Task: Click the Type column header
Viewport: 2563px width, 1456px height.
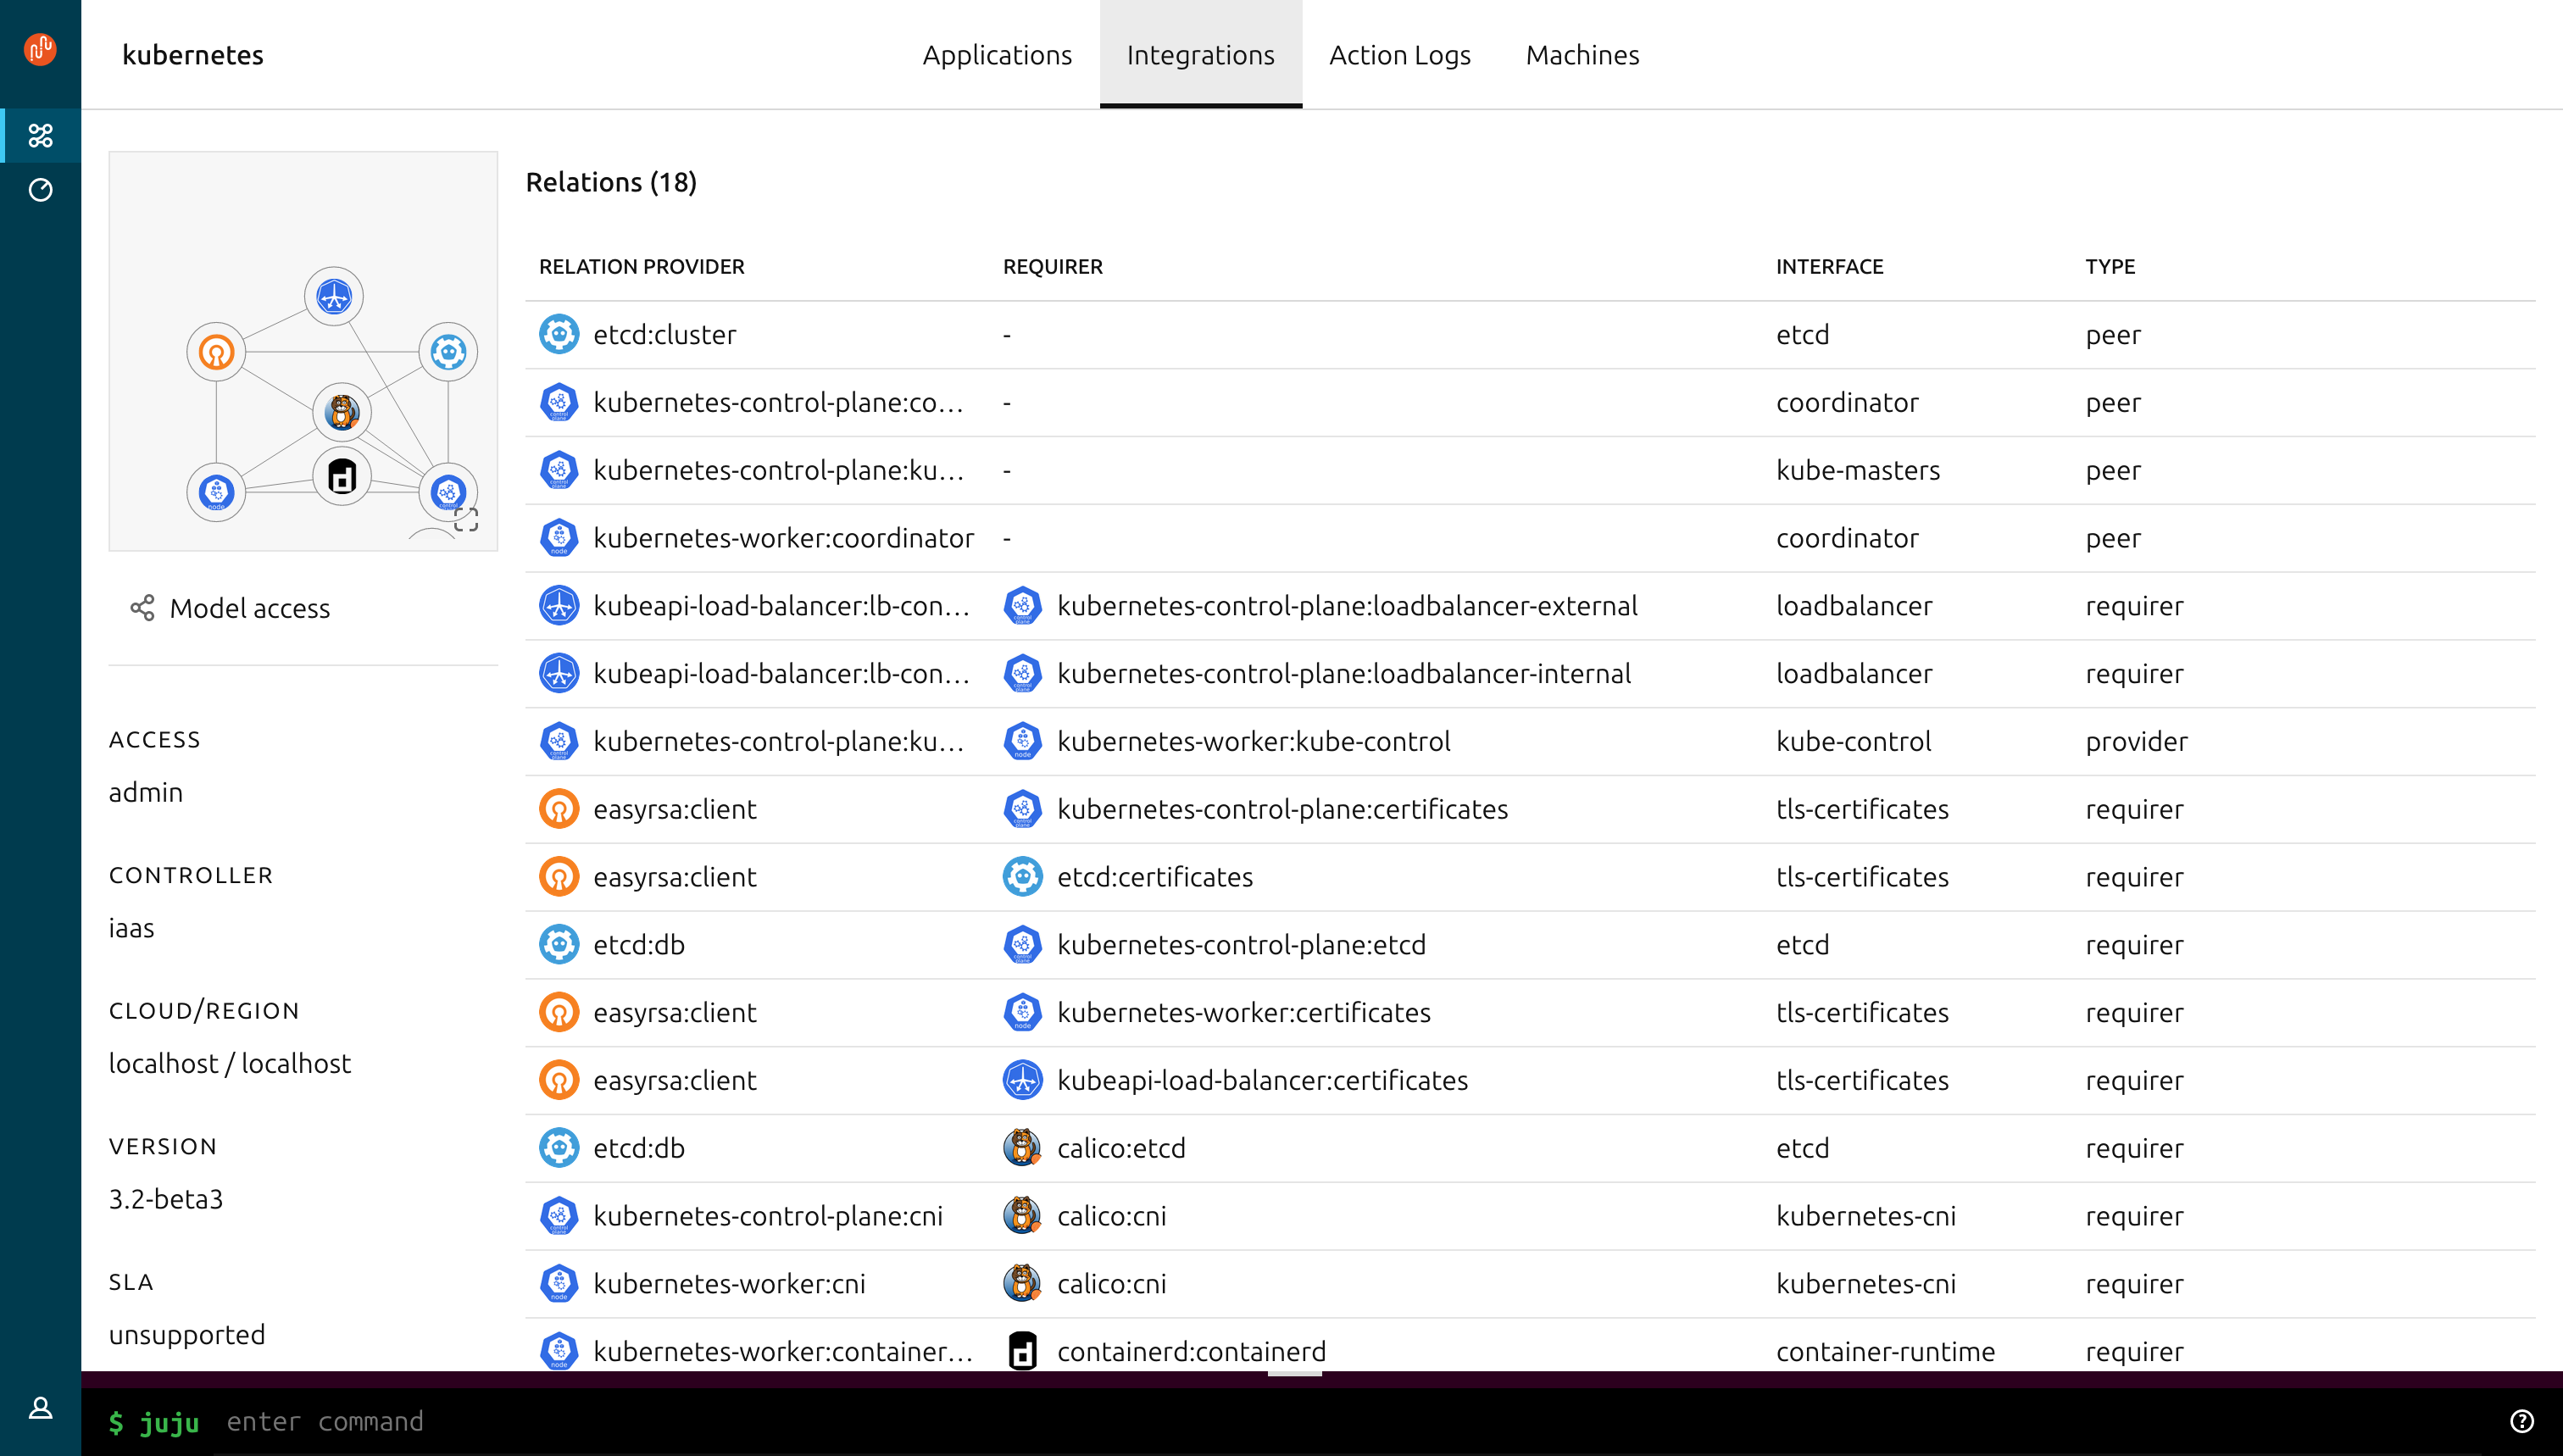Action: tap(2110, 266)
